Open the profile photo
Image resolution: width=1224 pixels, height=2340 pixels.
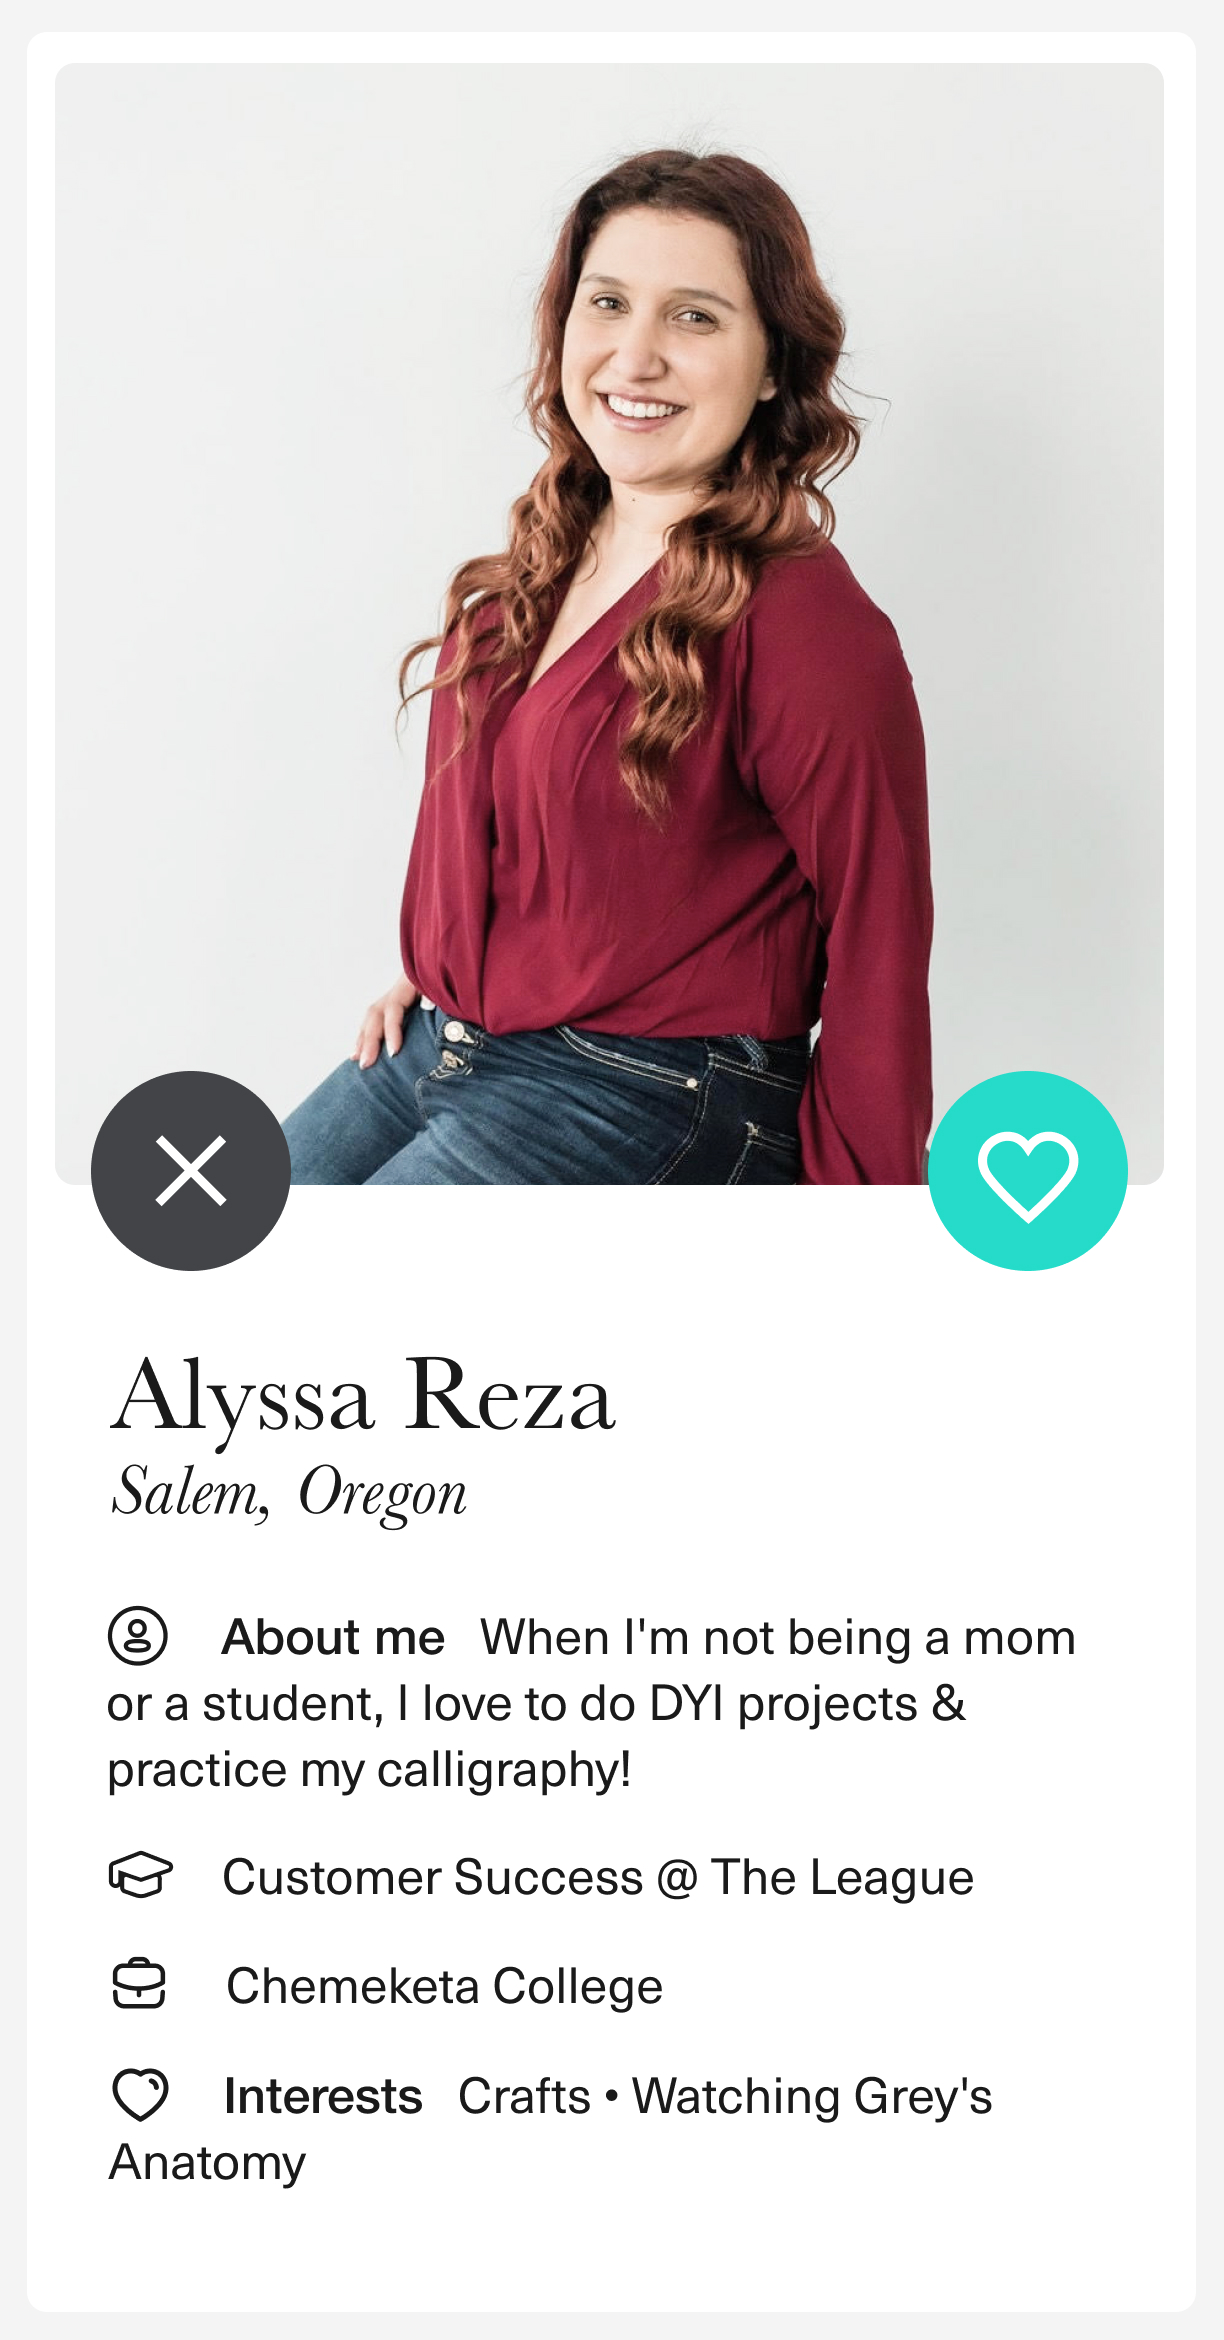click(x=610, y=600)
